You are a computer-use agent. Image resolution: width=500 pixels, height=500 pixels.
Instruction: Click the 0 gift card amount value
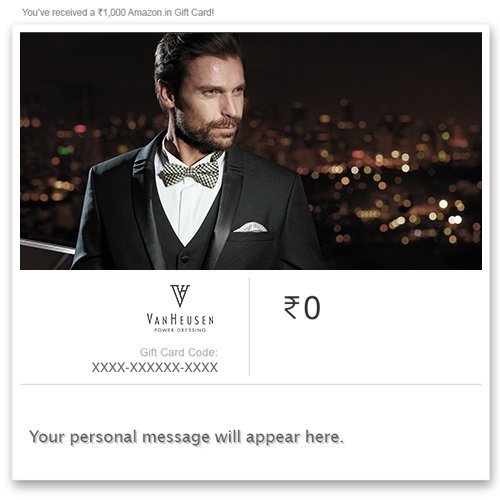(x=312, y=308)
